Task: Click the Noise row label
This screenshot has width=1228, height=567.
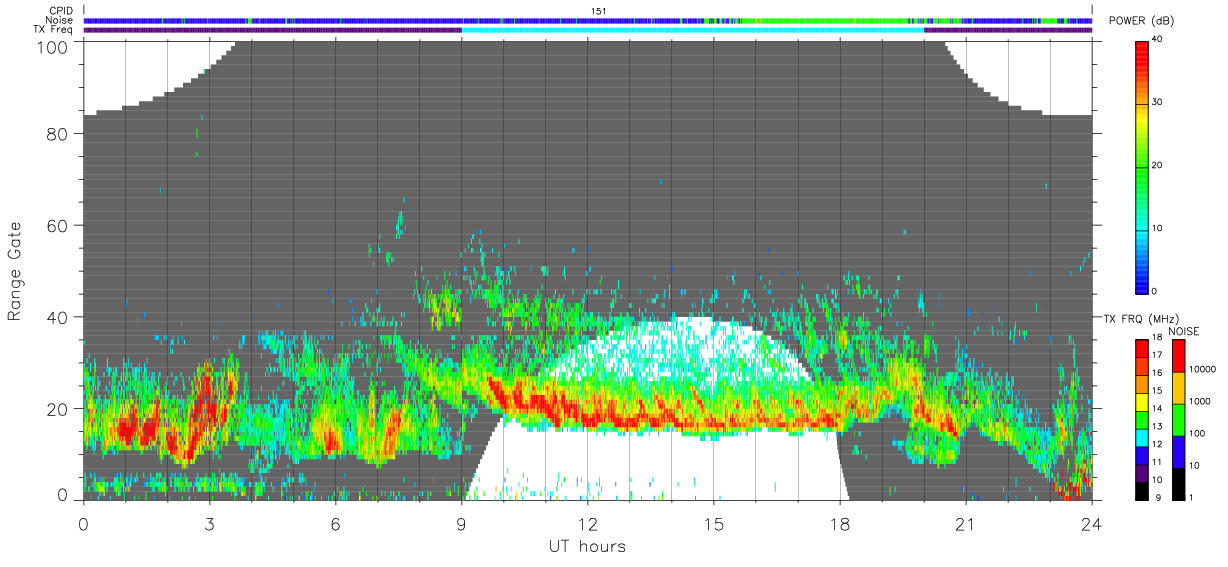Action: pyautogui.click(x=59, y=20)
